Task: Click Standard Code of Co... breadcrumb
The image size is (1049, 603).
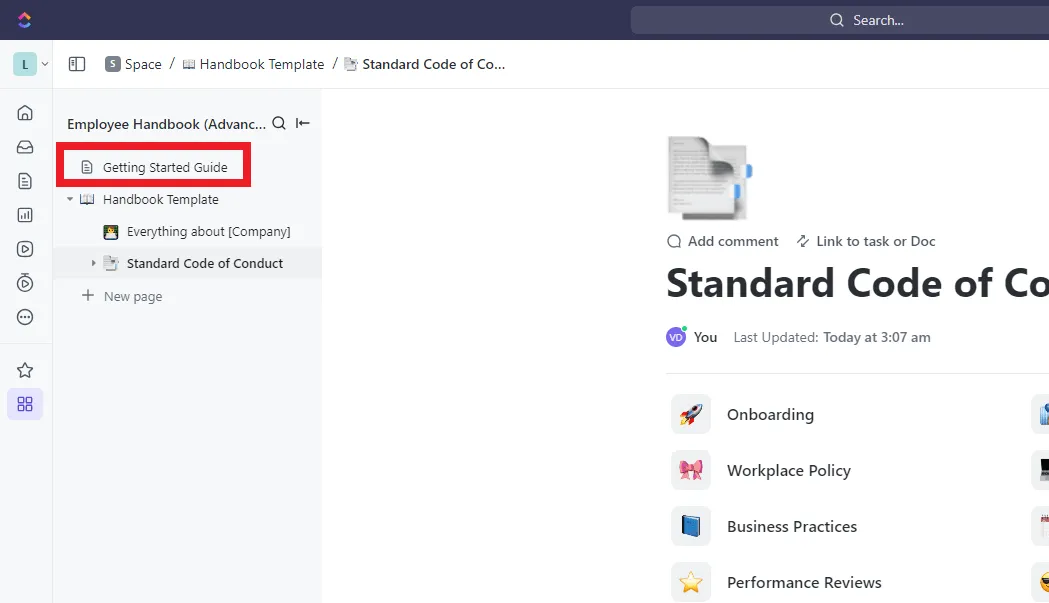Action: 425,64
